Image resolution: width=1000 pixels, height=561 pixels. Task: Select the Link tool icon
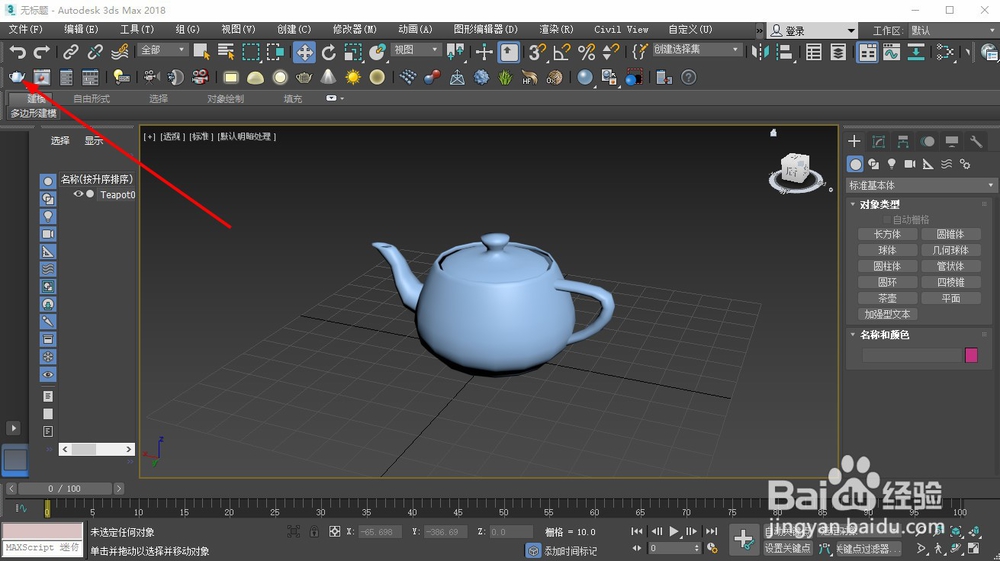click(71, 52)
